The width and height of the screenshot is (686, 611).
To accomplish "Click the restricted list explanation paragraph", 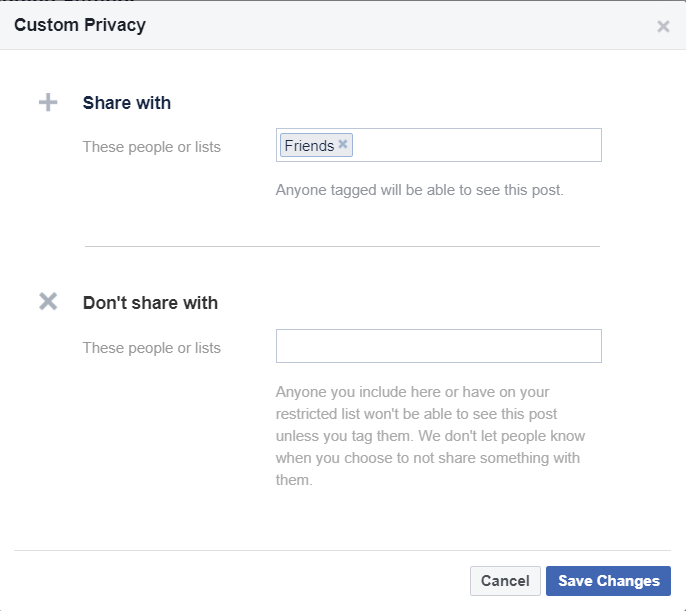I will tap(430, 436).
